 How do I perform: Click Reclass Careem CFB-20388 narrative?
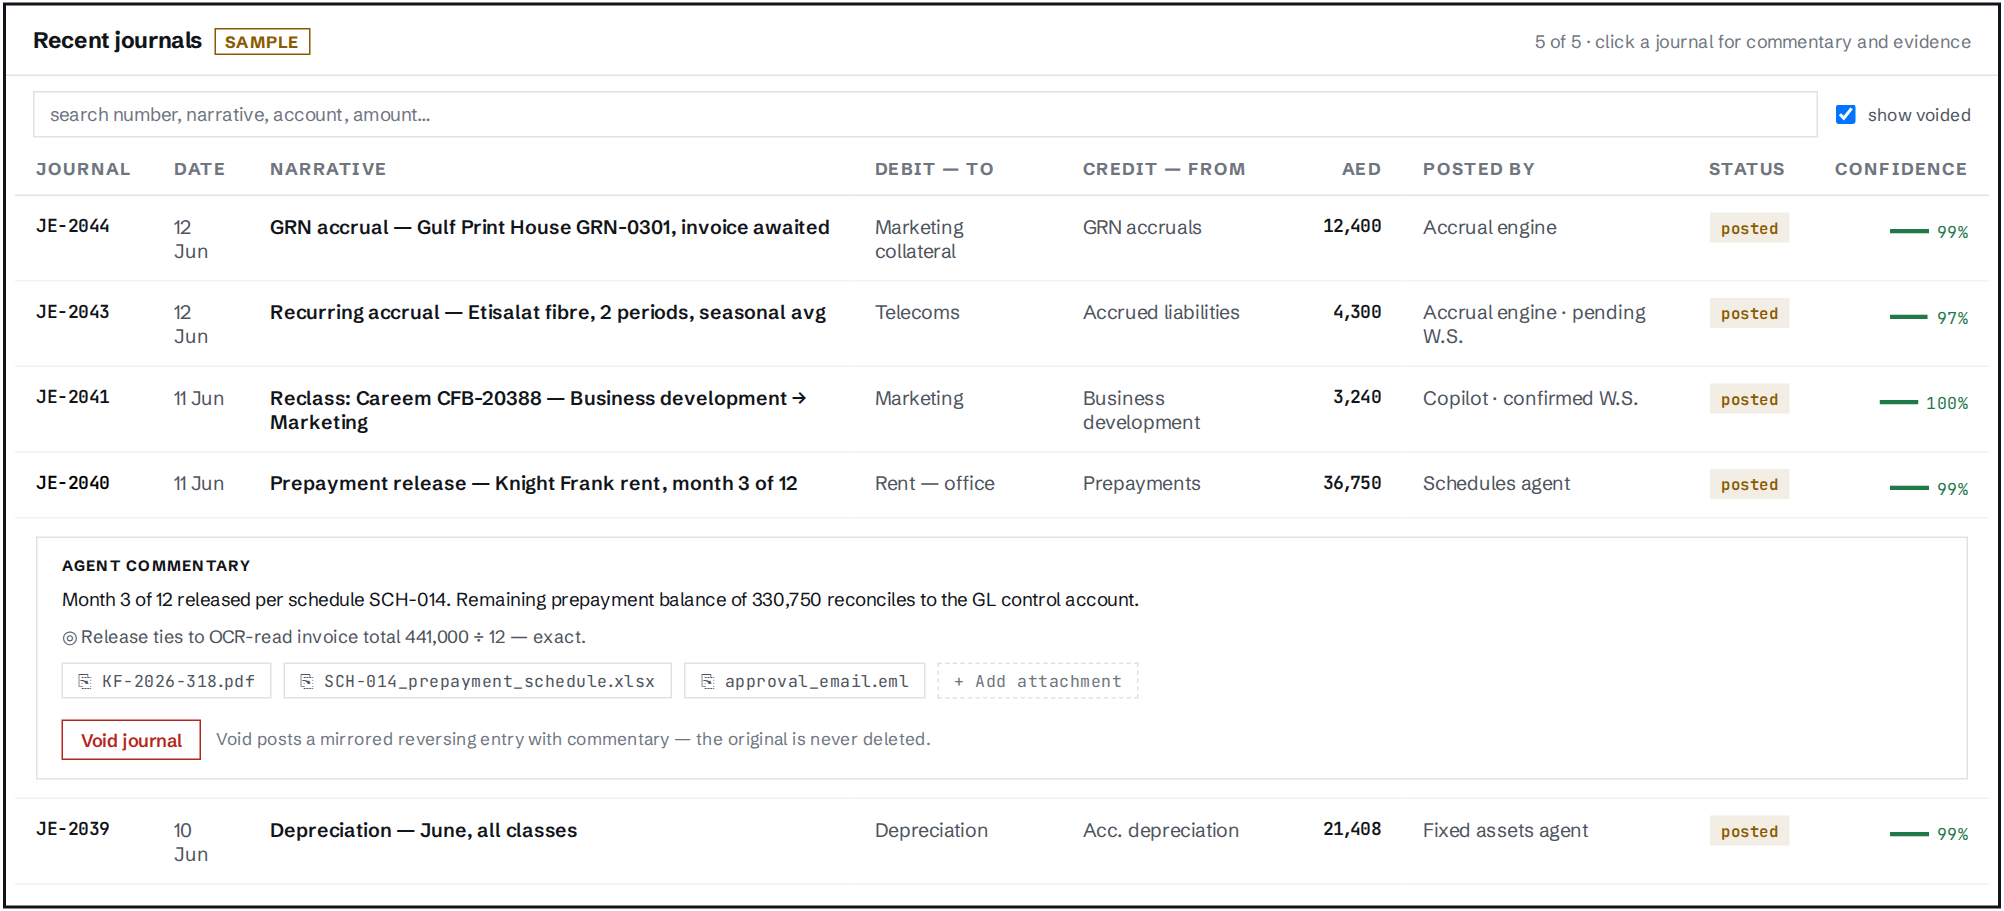pos(538,410)
